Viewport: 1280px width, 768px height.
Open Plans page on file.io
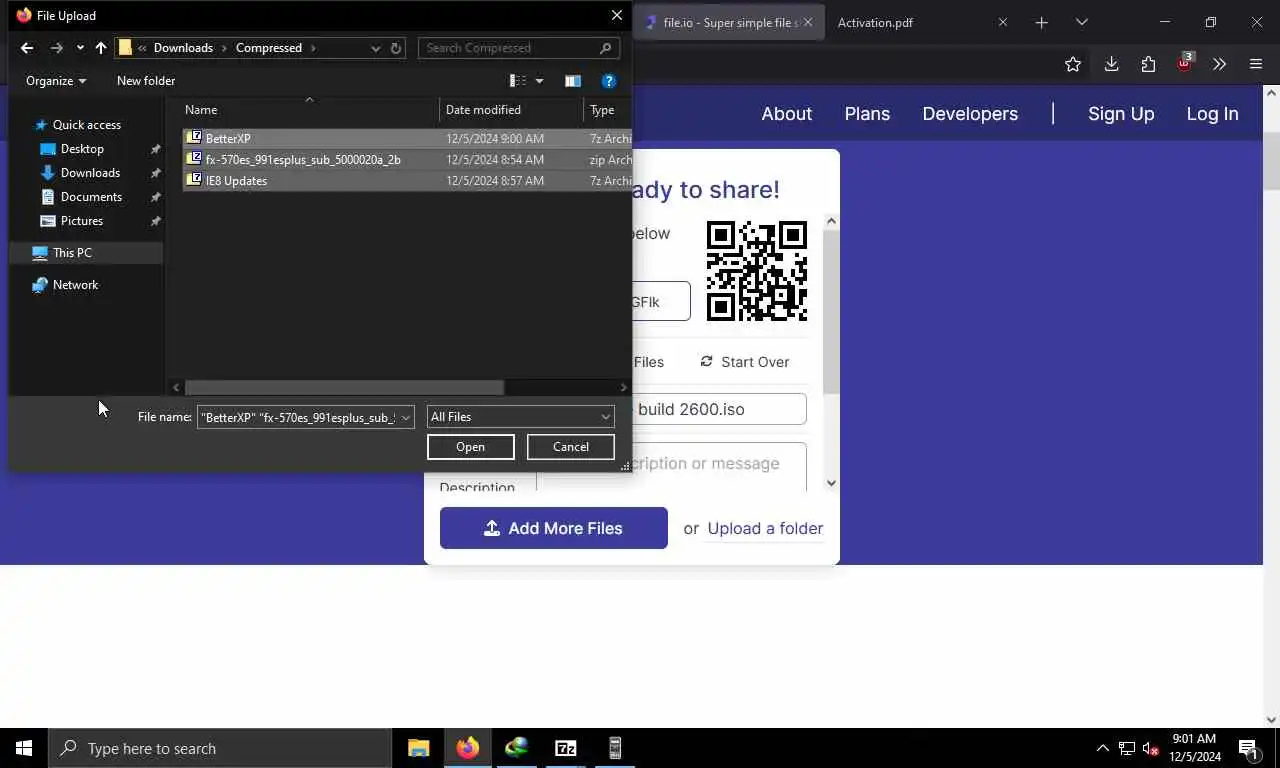(867, 114)
